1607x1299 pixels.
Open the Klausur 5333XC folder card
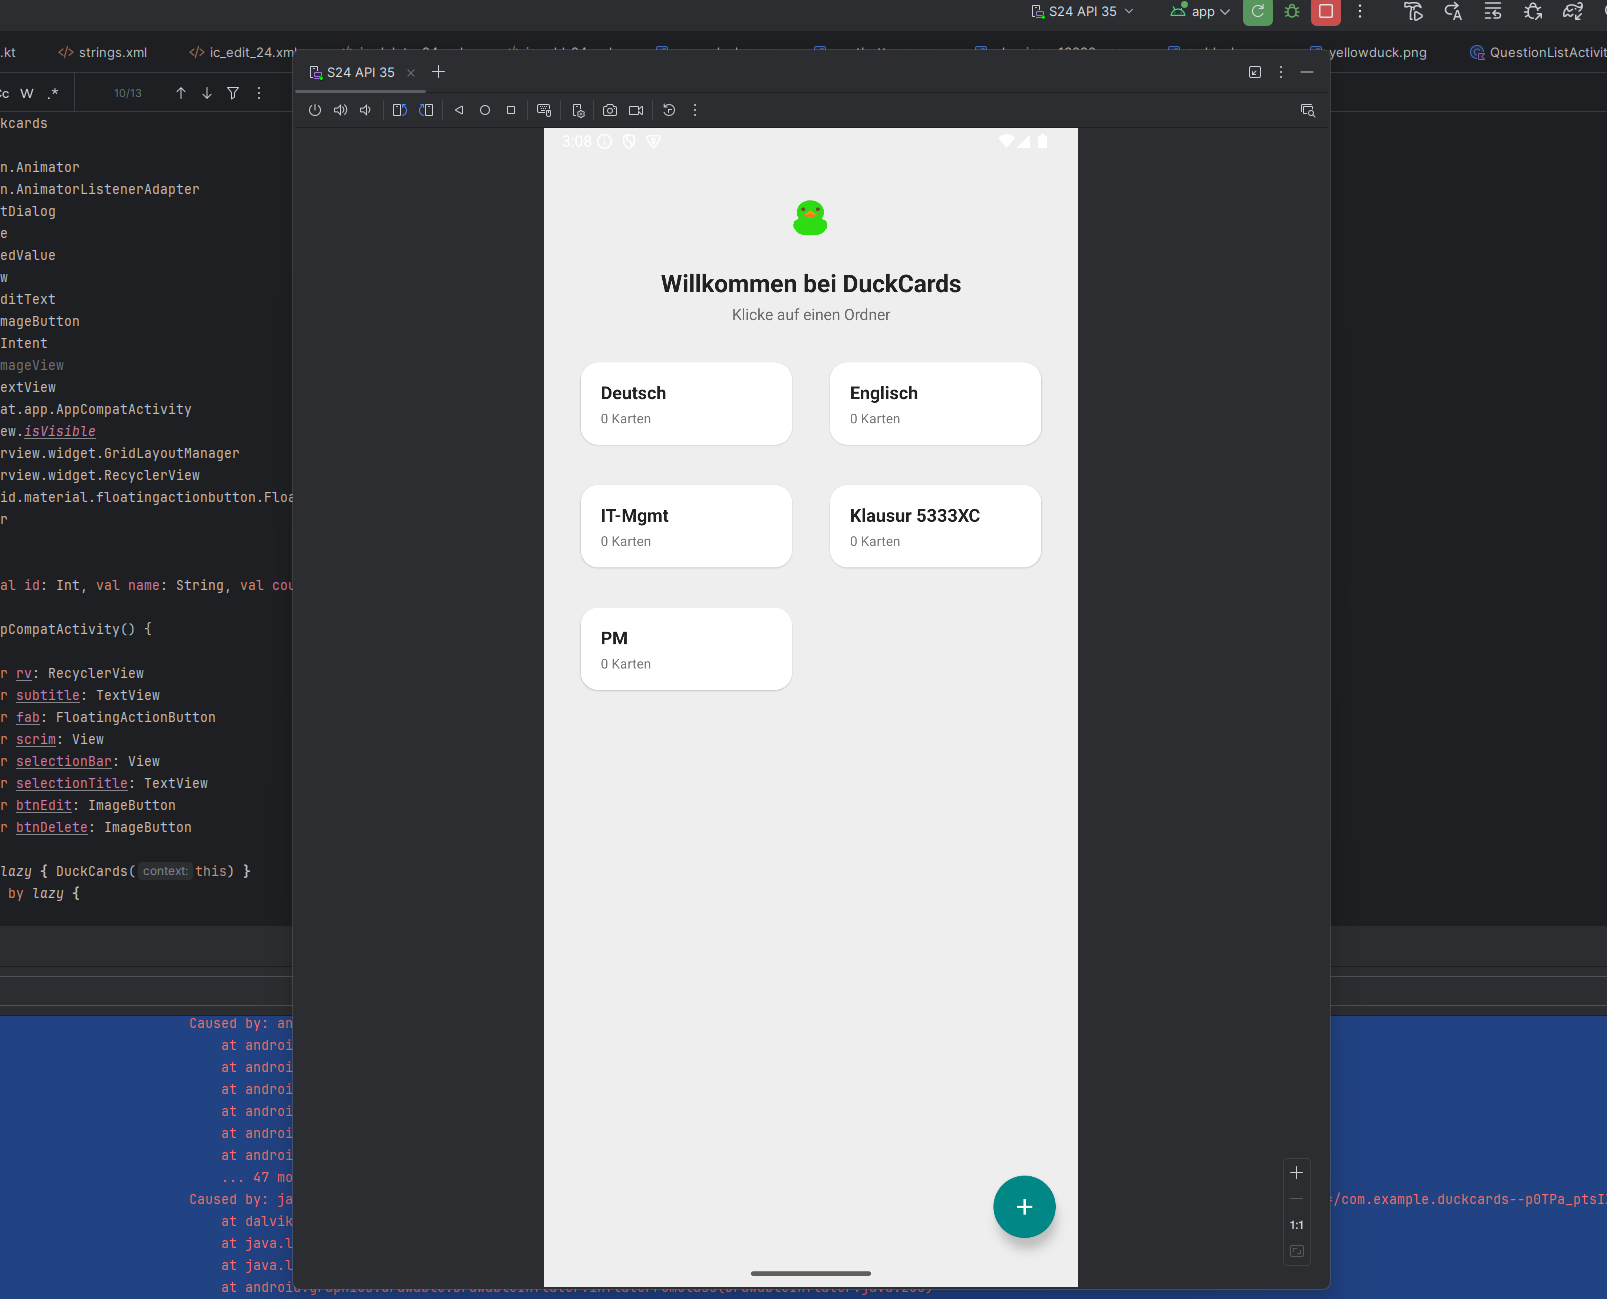click(x=935, y=526)
